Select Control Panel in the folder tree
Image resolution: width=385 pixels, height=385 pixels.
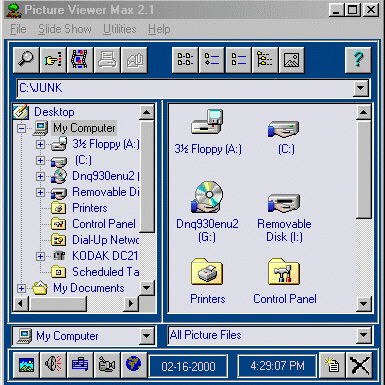tap(104, 224)
